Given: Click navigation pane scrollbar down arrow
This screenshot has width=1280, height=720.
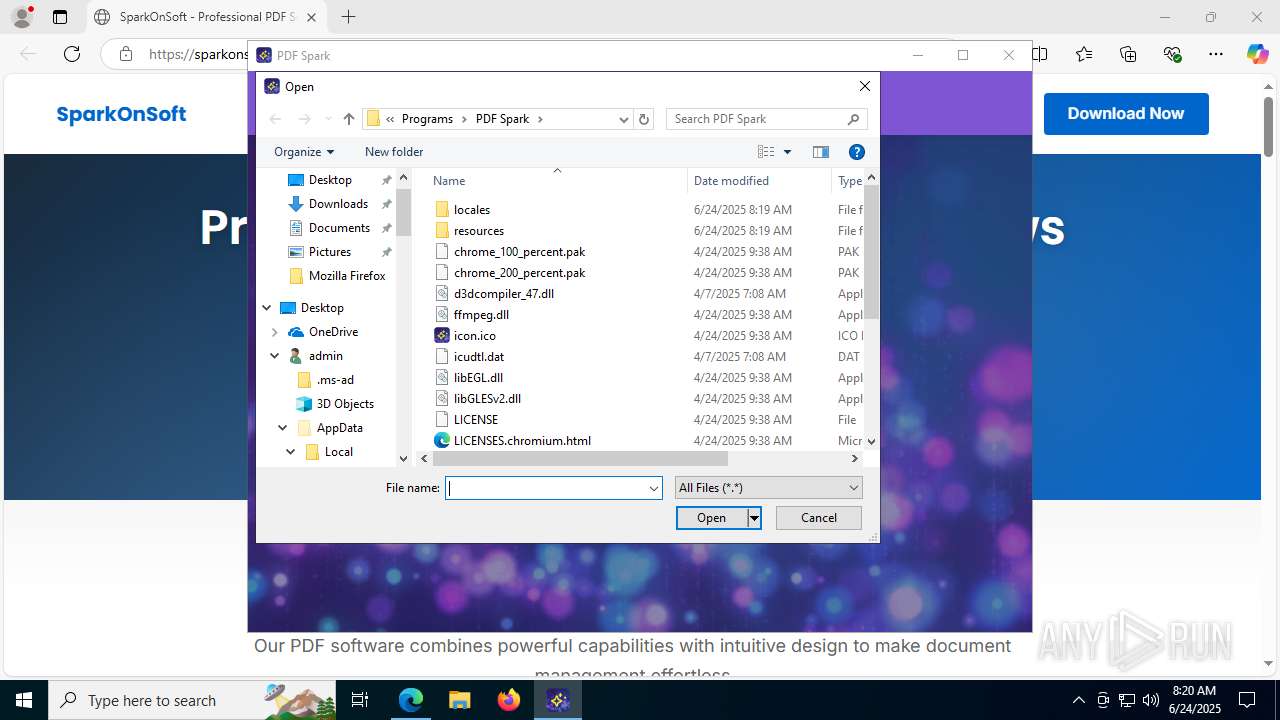Looking at the screenshot, I should (404, 458).
